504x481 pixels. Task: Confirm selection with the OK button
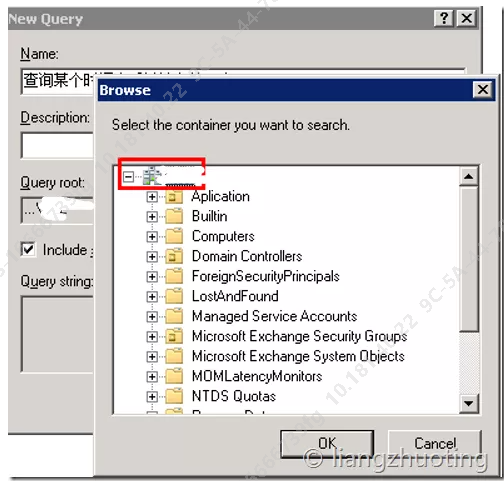point(327,444)
